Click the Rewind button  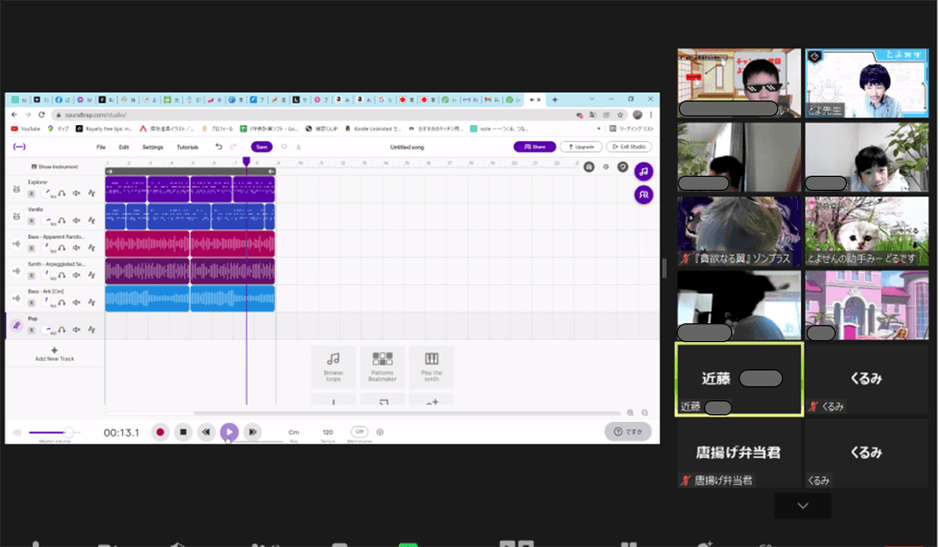click(206, 432)
